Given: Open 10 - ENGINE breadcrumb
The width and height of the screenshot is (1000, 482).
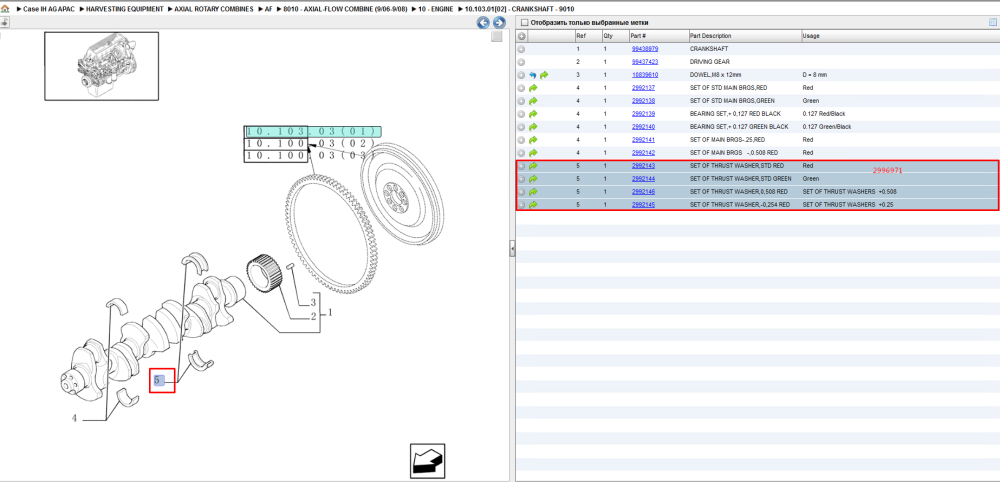Looking at the screenshot, I should tap(435, 10).
